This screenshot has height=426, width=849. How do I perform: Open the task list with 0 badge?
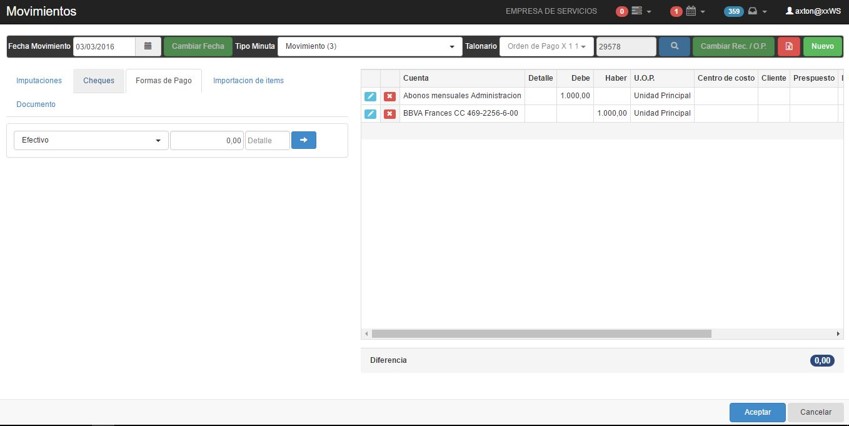(x=635, y=11)
